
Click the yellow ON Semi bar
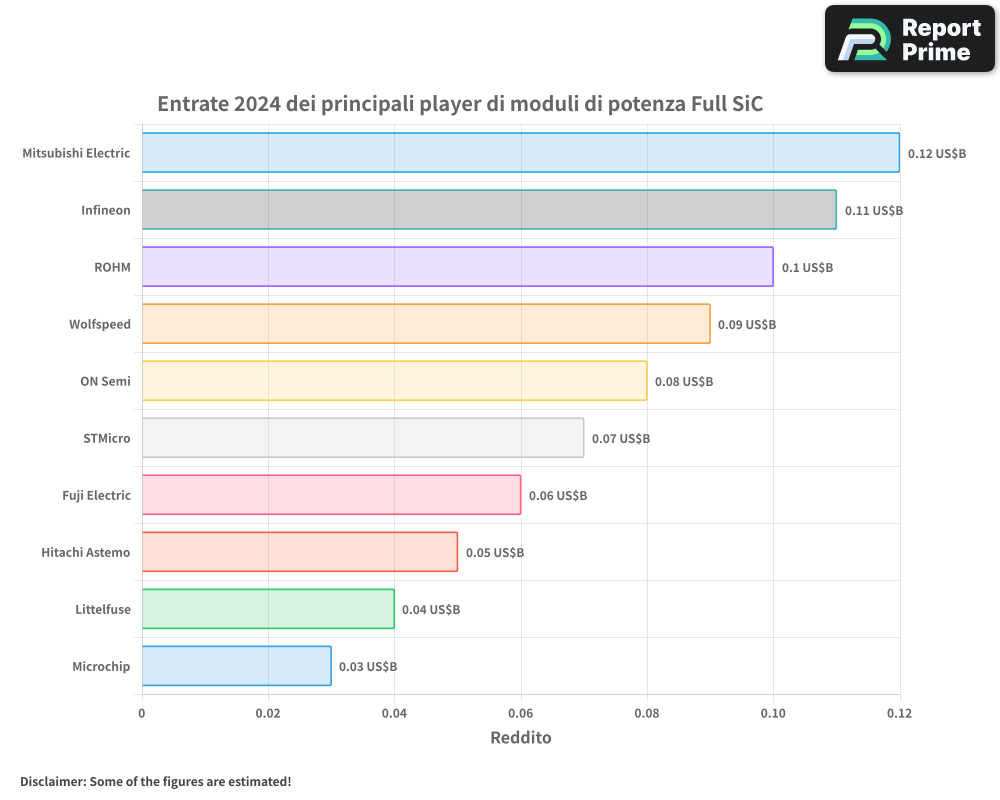click(x=394, y=381)
